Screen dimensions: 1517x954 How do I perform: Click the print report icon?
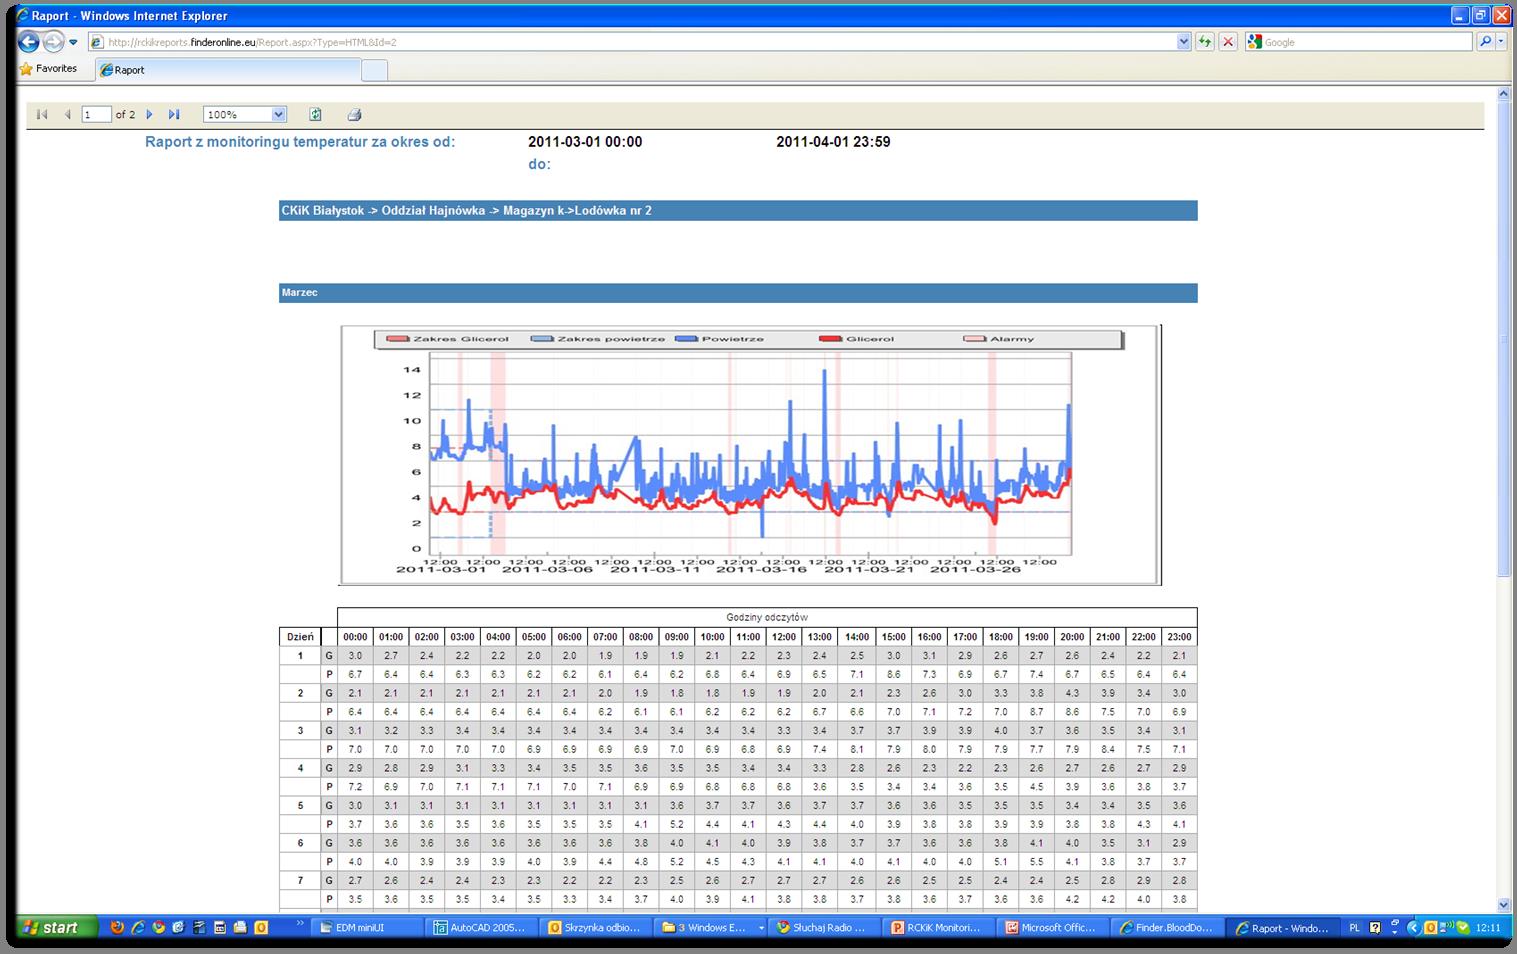pyautogui.click(x=354, y=114)
